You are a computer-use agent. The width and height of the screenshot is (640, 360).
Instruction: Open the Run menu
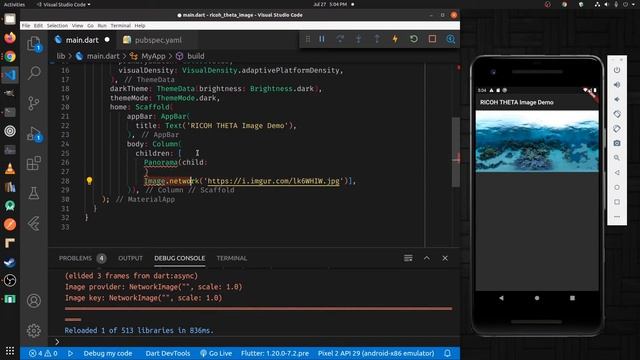pyautogui.click(x=102, y=25)
